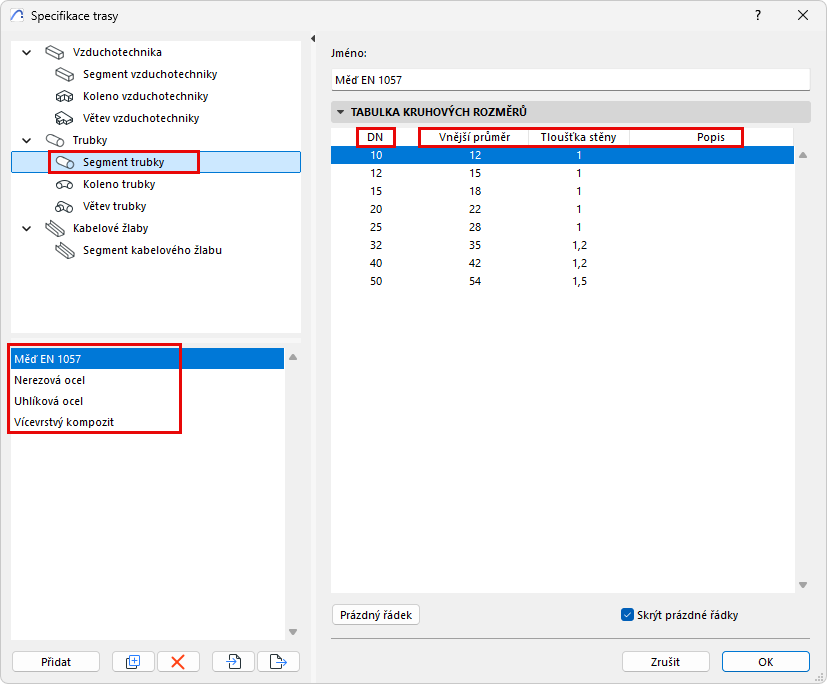827x684 pixels.
Task: Click the Trubky pipe category icon
Action: (55, 140)
